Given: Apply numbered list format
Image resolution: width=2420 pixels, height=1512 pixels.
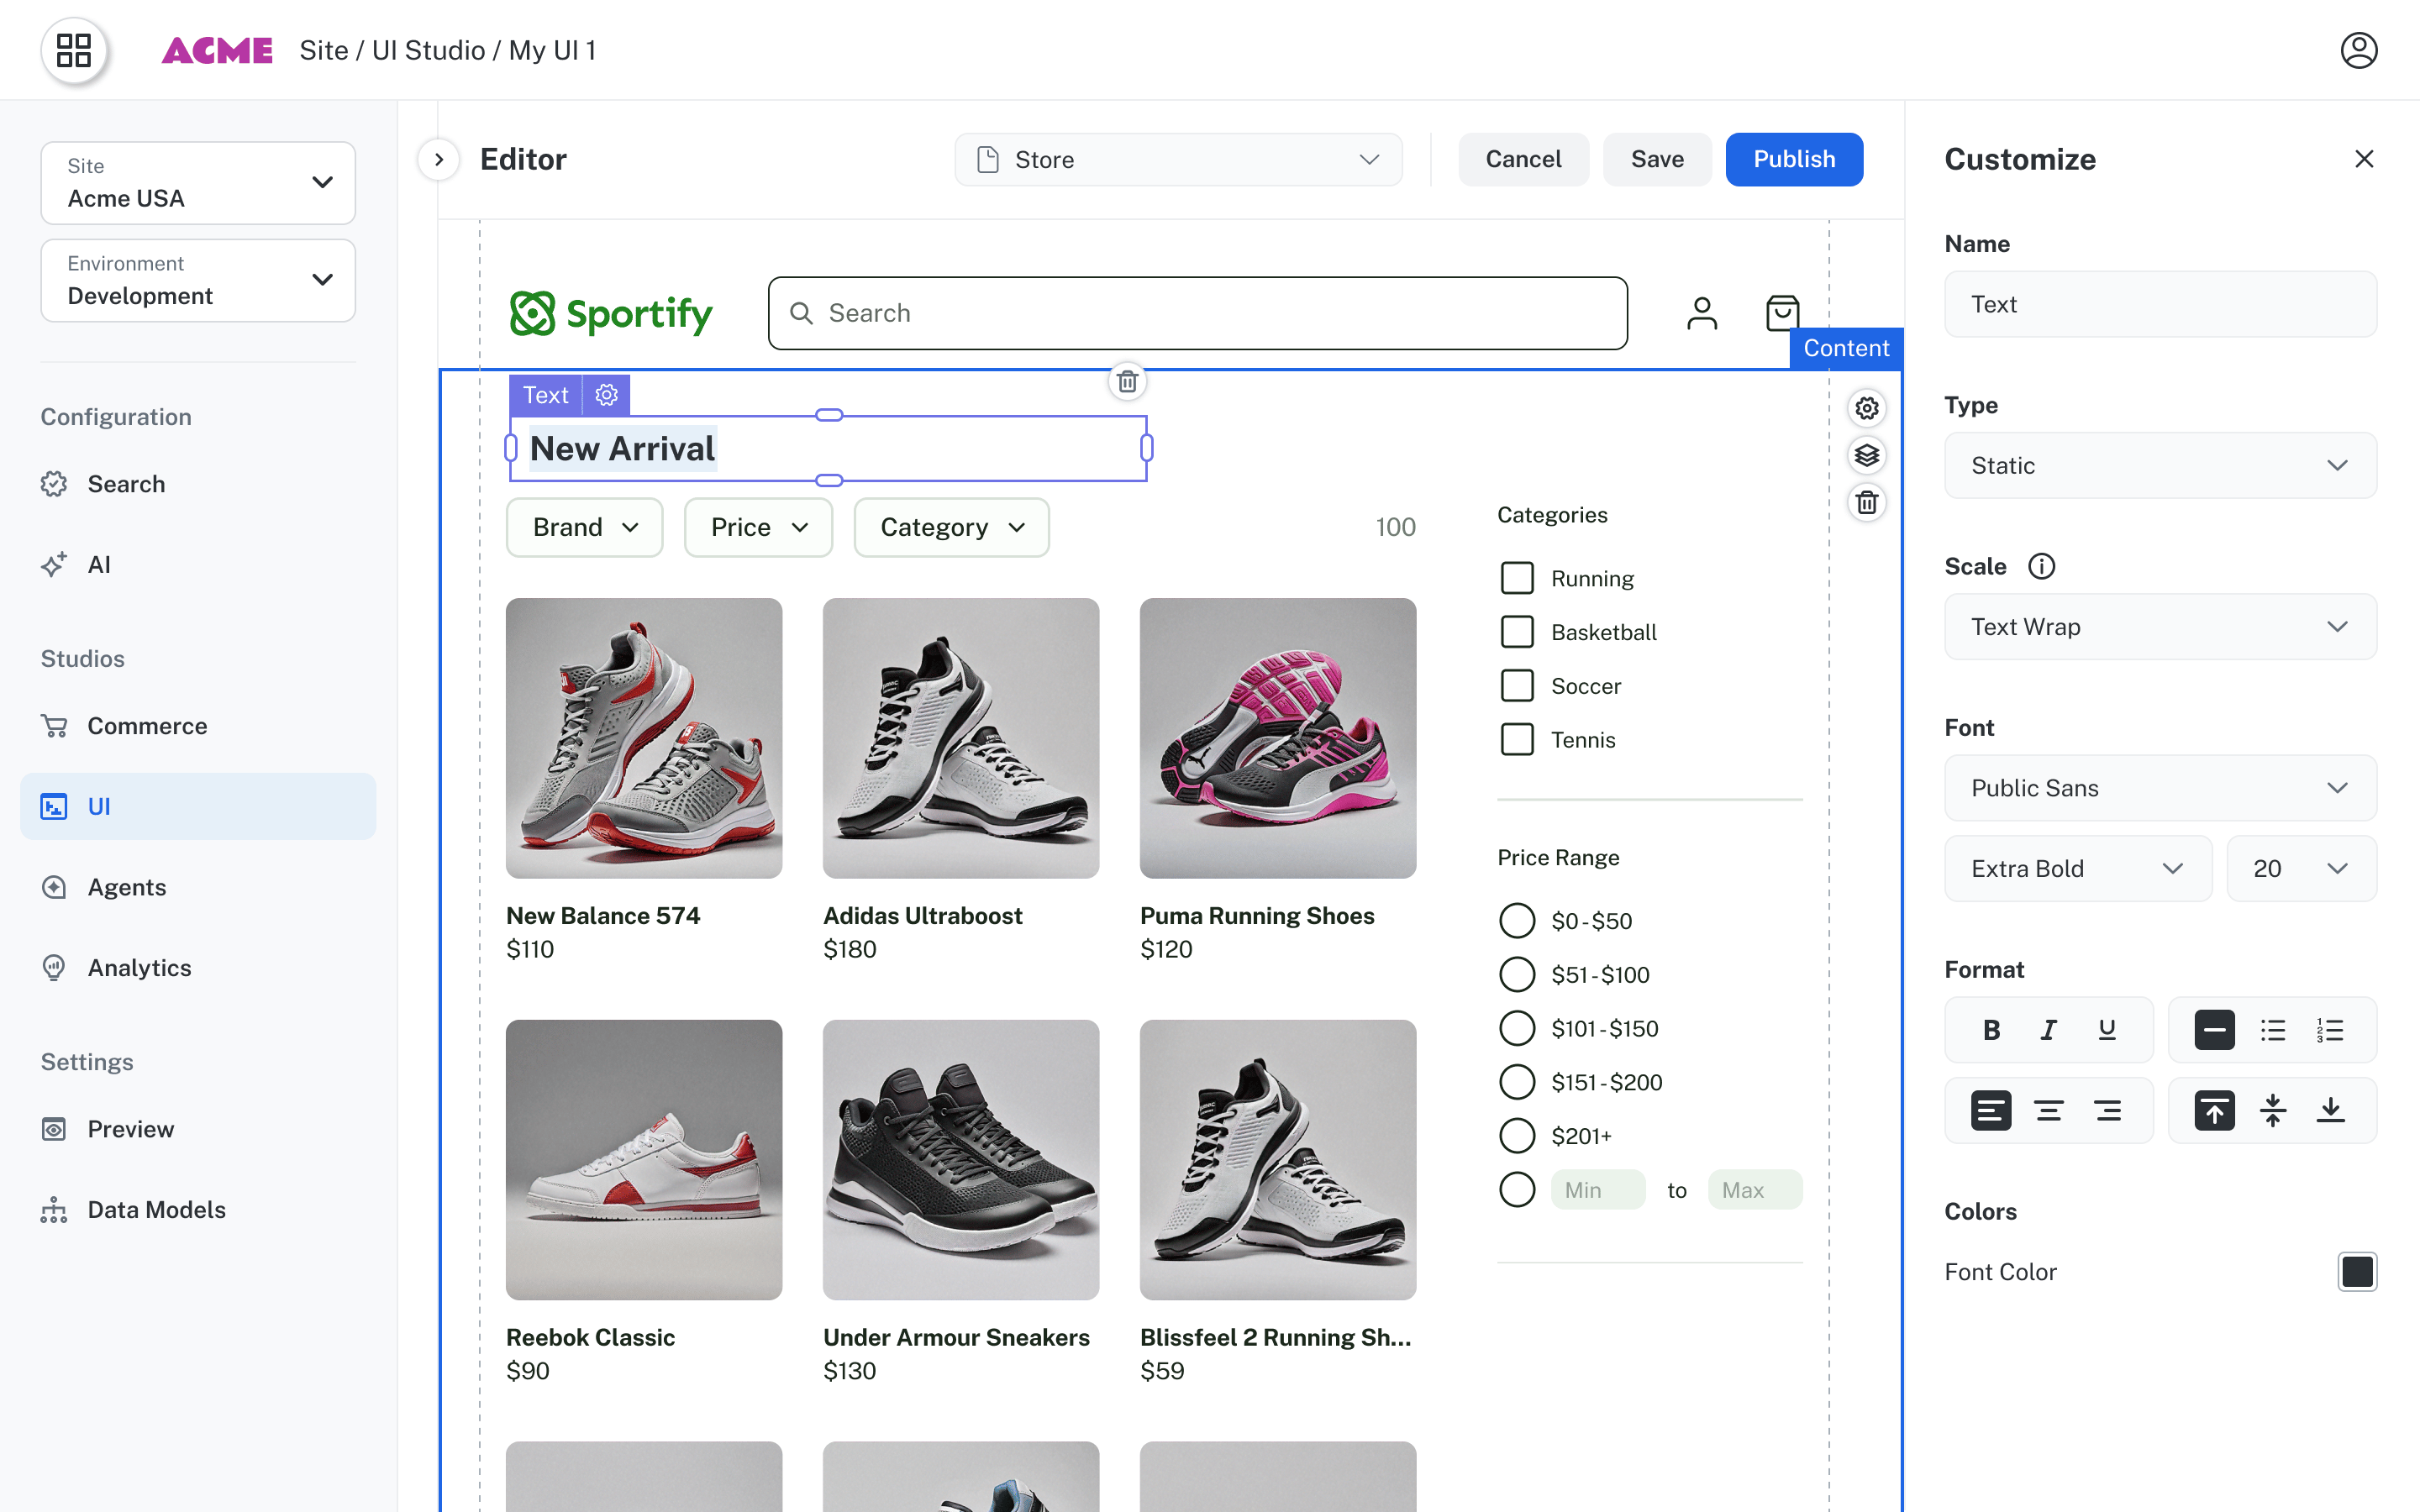Looking at the screenshot, I should point(2330,1029).
